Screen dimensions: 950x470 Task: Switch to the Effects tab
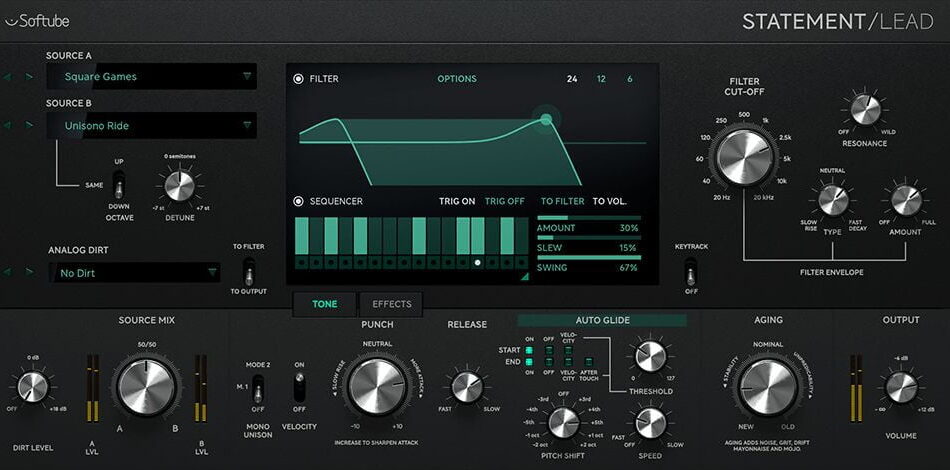pyautogui.click(x=391, y=304)
